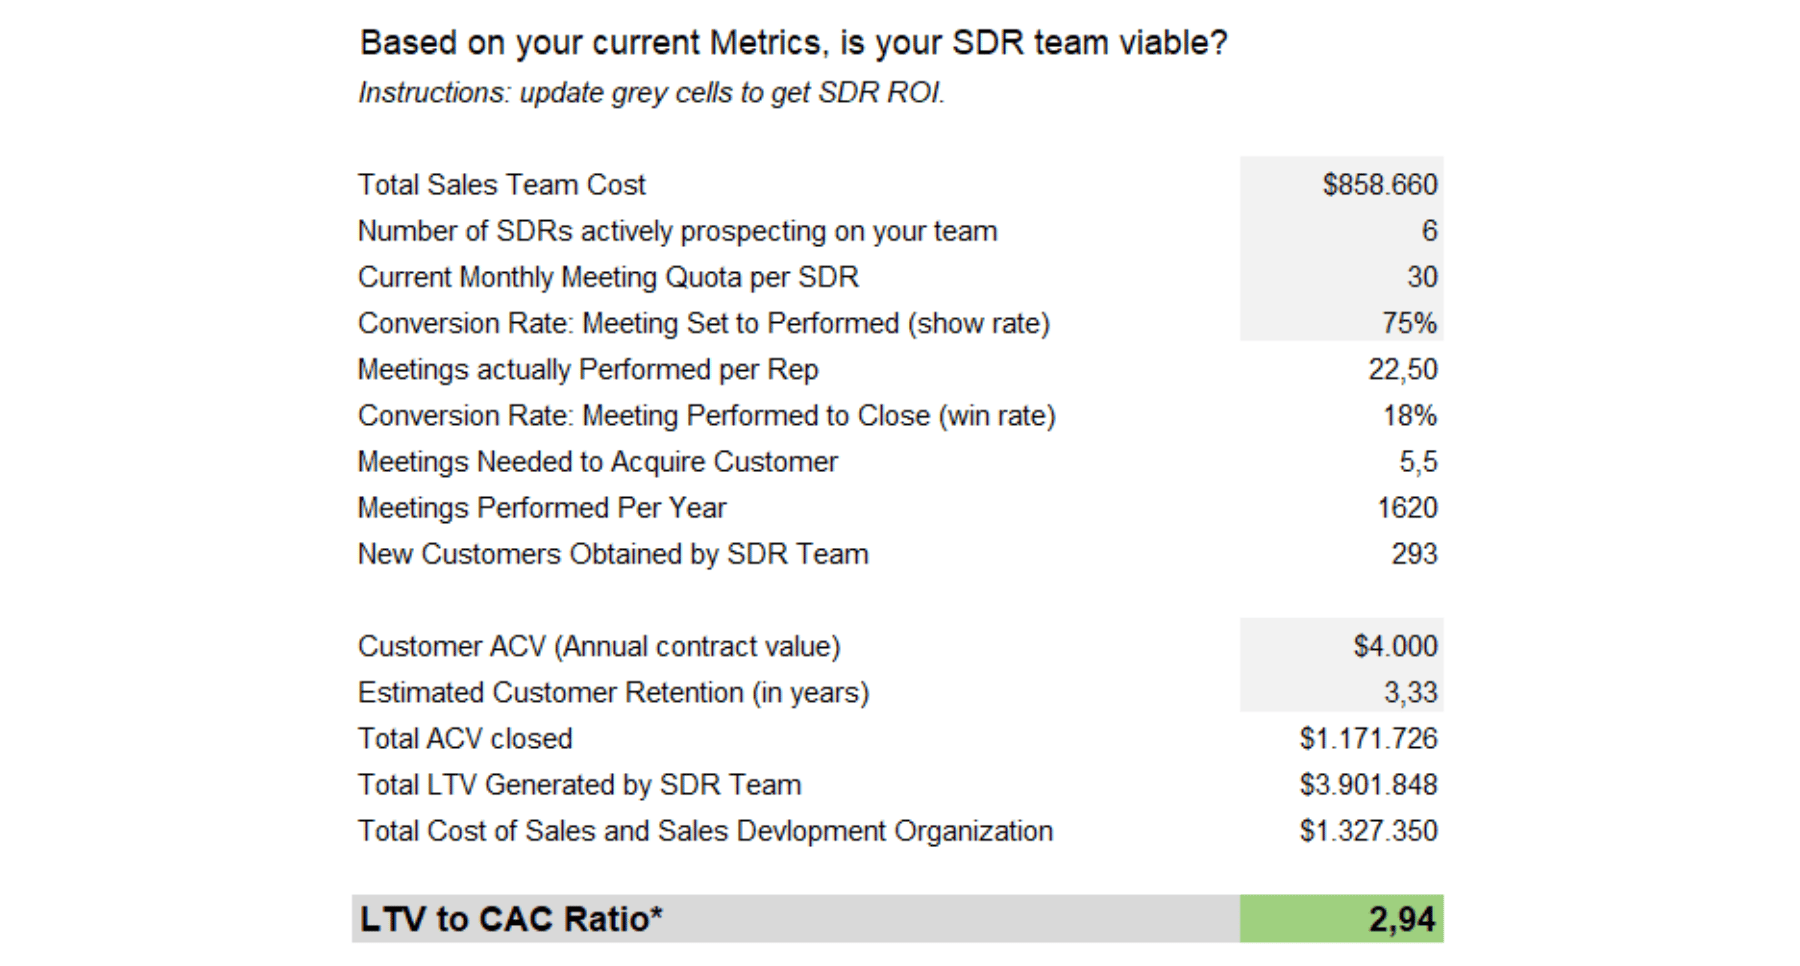The height and width of the screenshot is (966, 1800).
Task: Click the Meetings Needed value 5,5
Action: point(1418,462)
